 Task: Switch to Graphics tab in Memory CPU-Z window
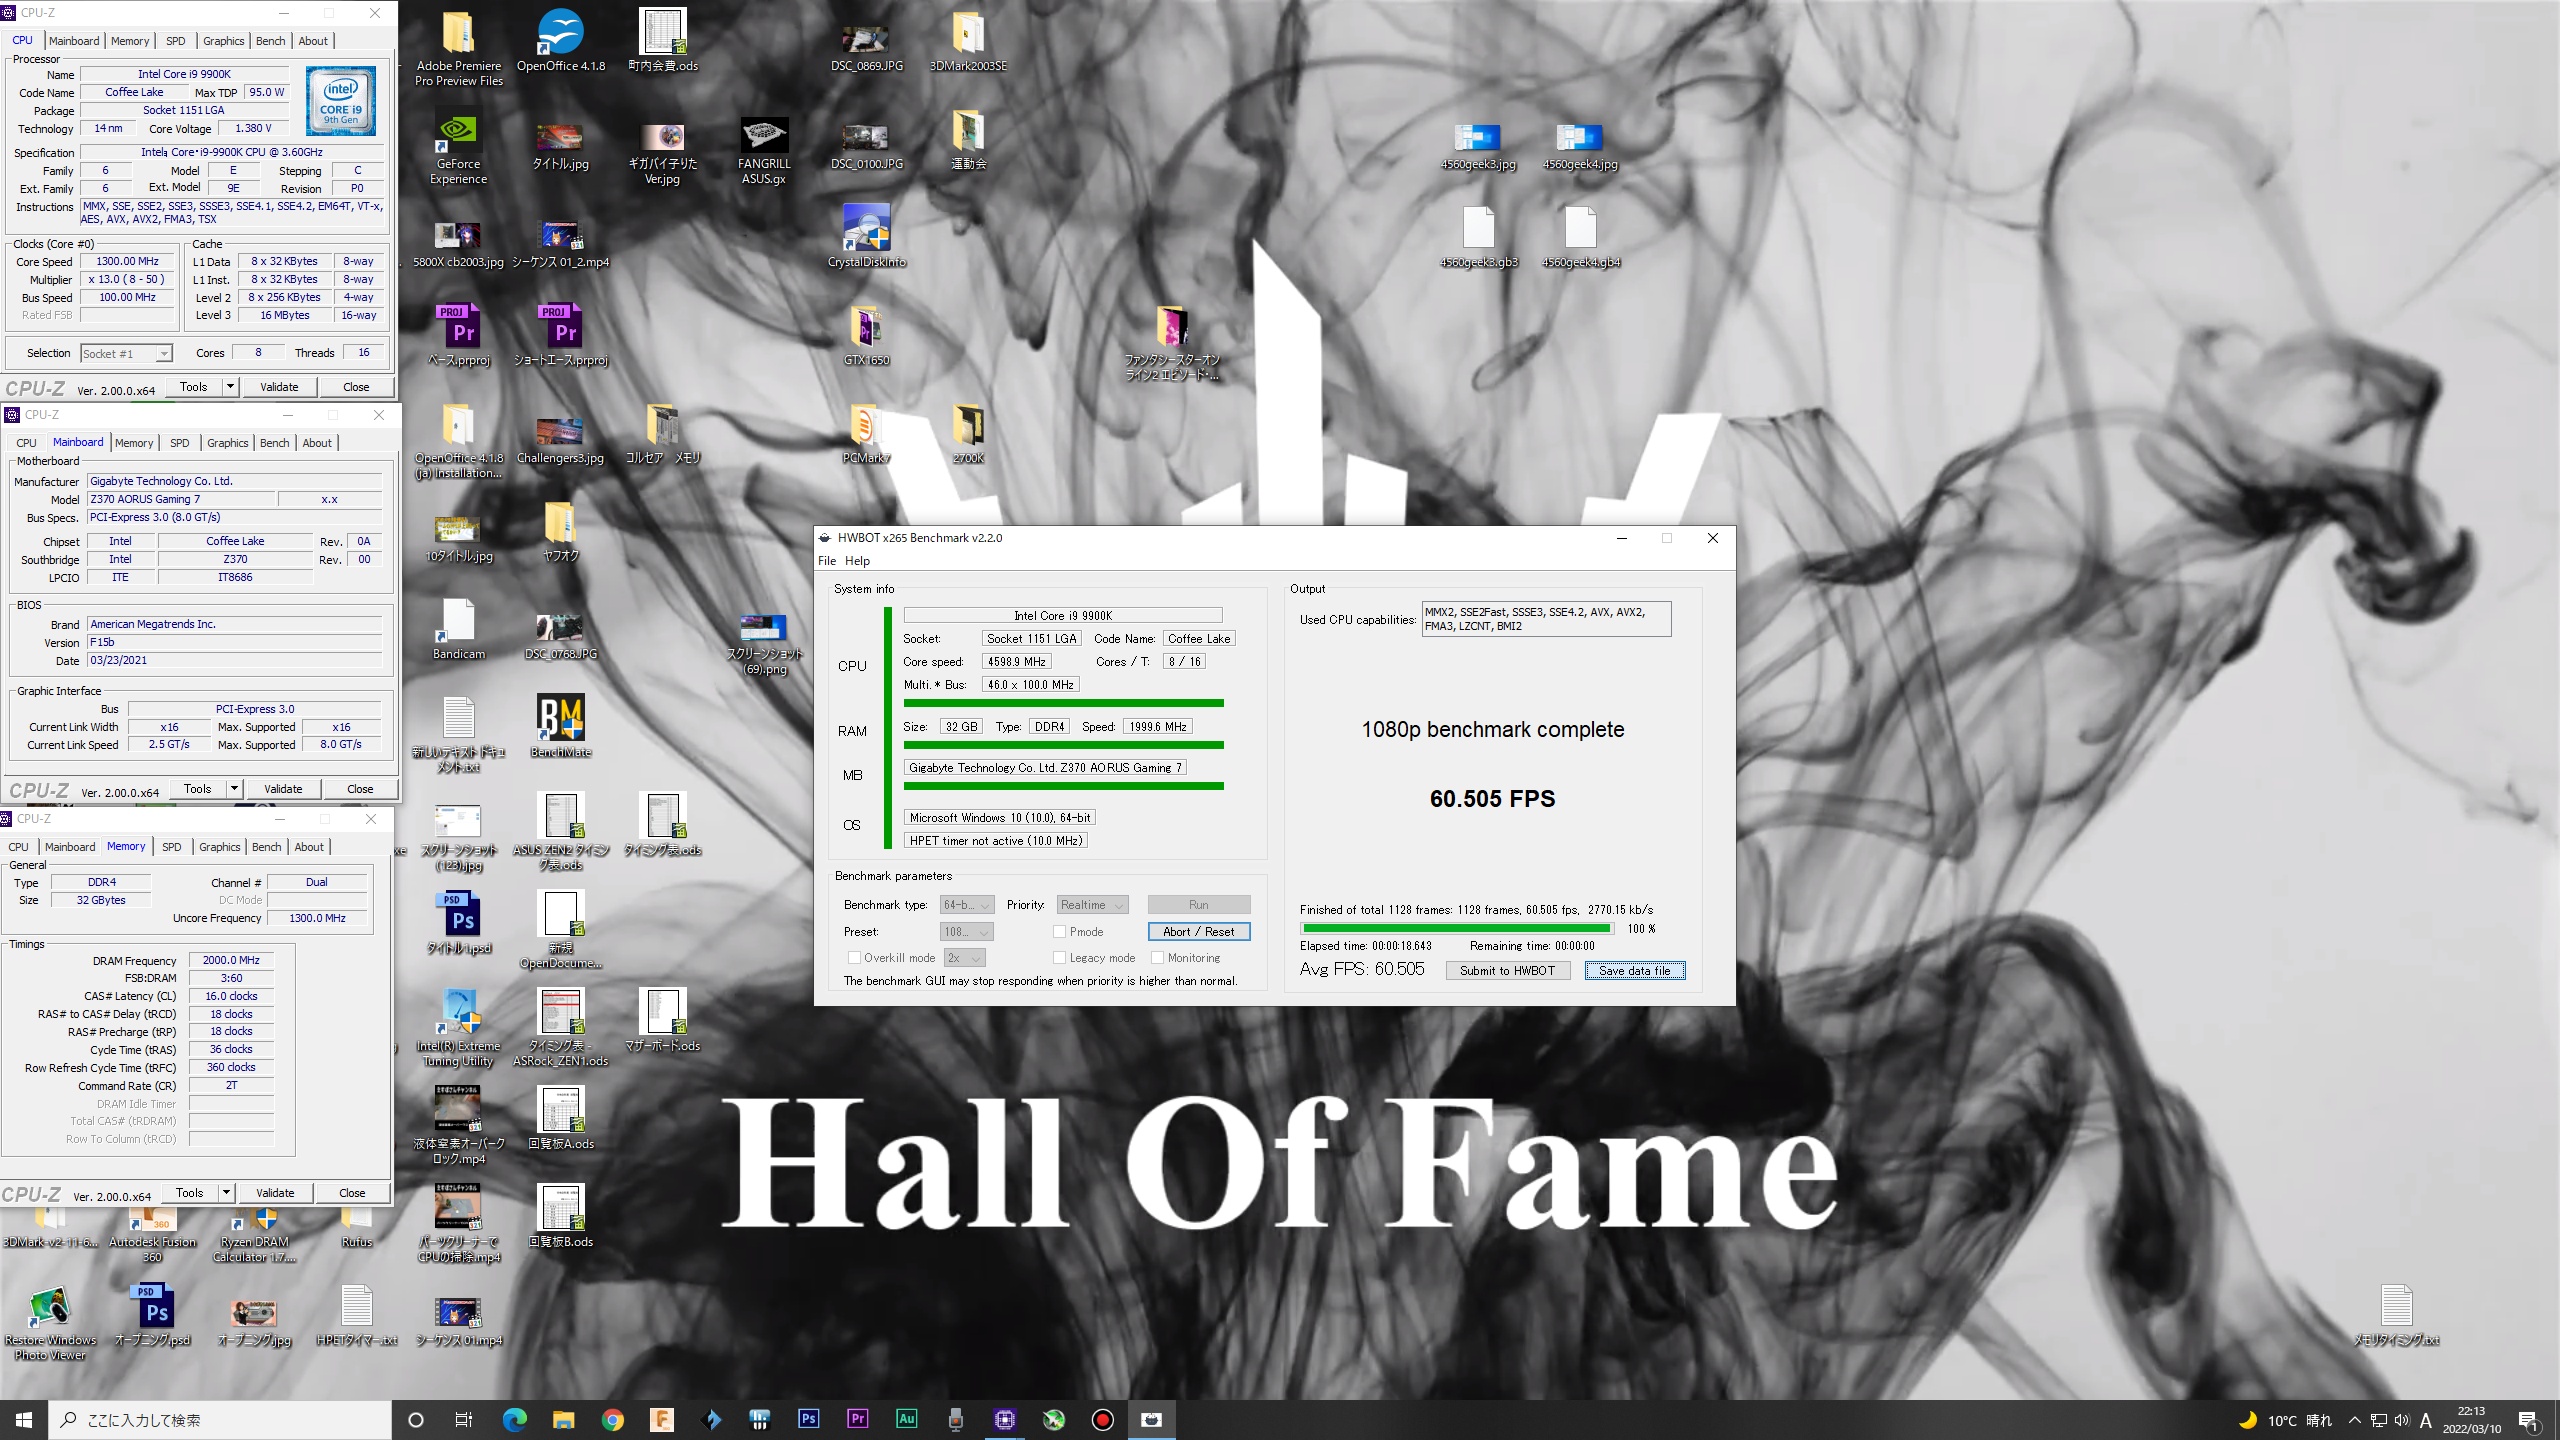pos(219,847)
